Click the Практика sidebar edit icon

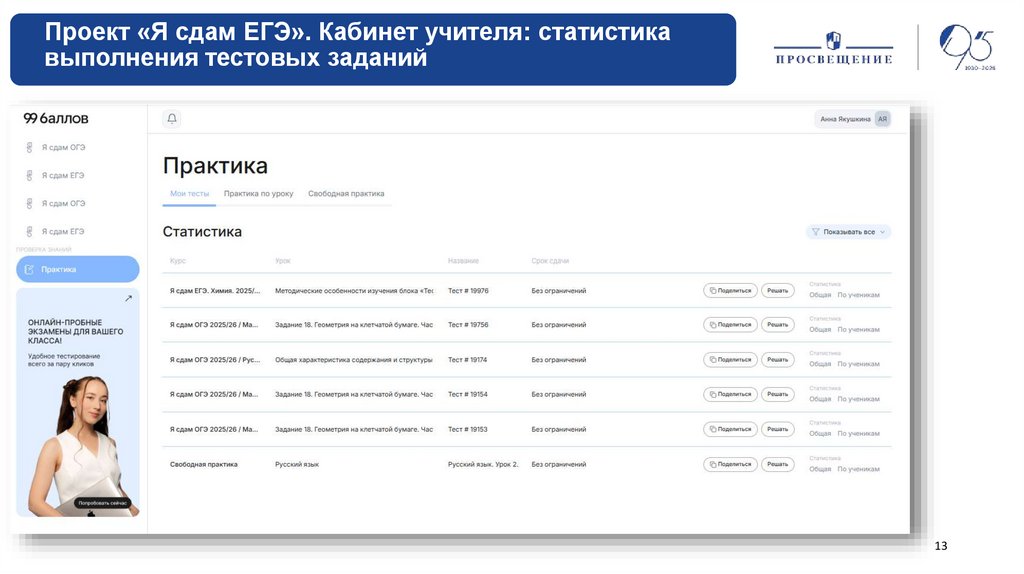pyautogui.click(x=29, y=269)
